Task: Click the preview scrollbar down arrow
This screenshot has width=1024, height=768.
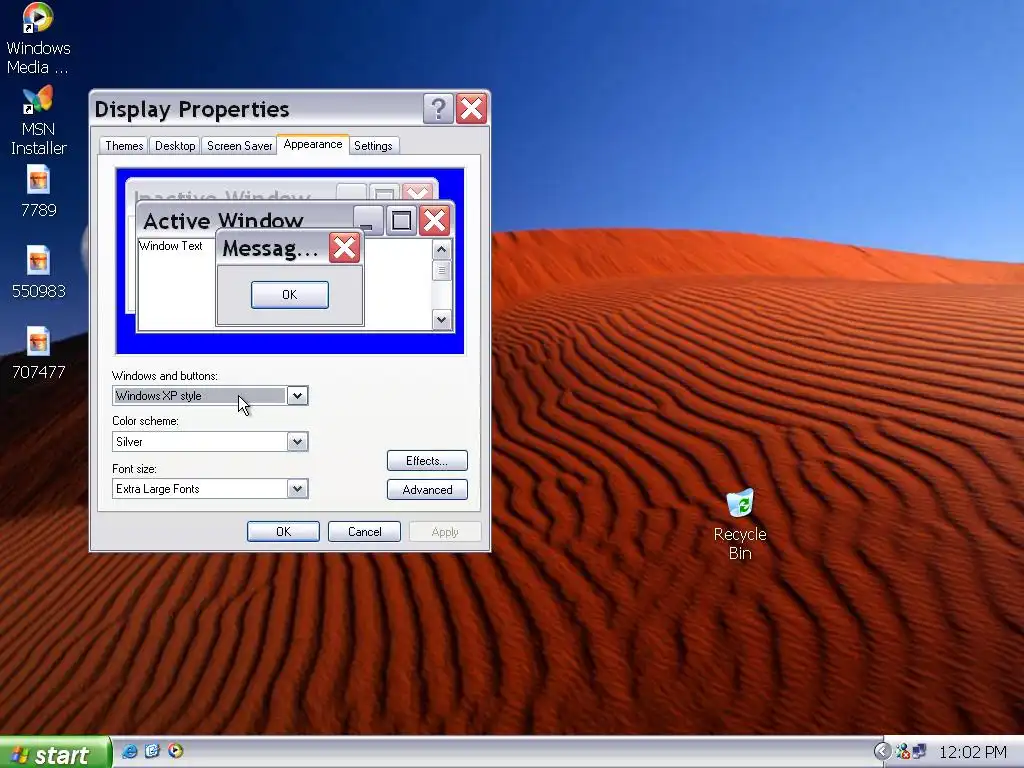Action: pos(441,319)
